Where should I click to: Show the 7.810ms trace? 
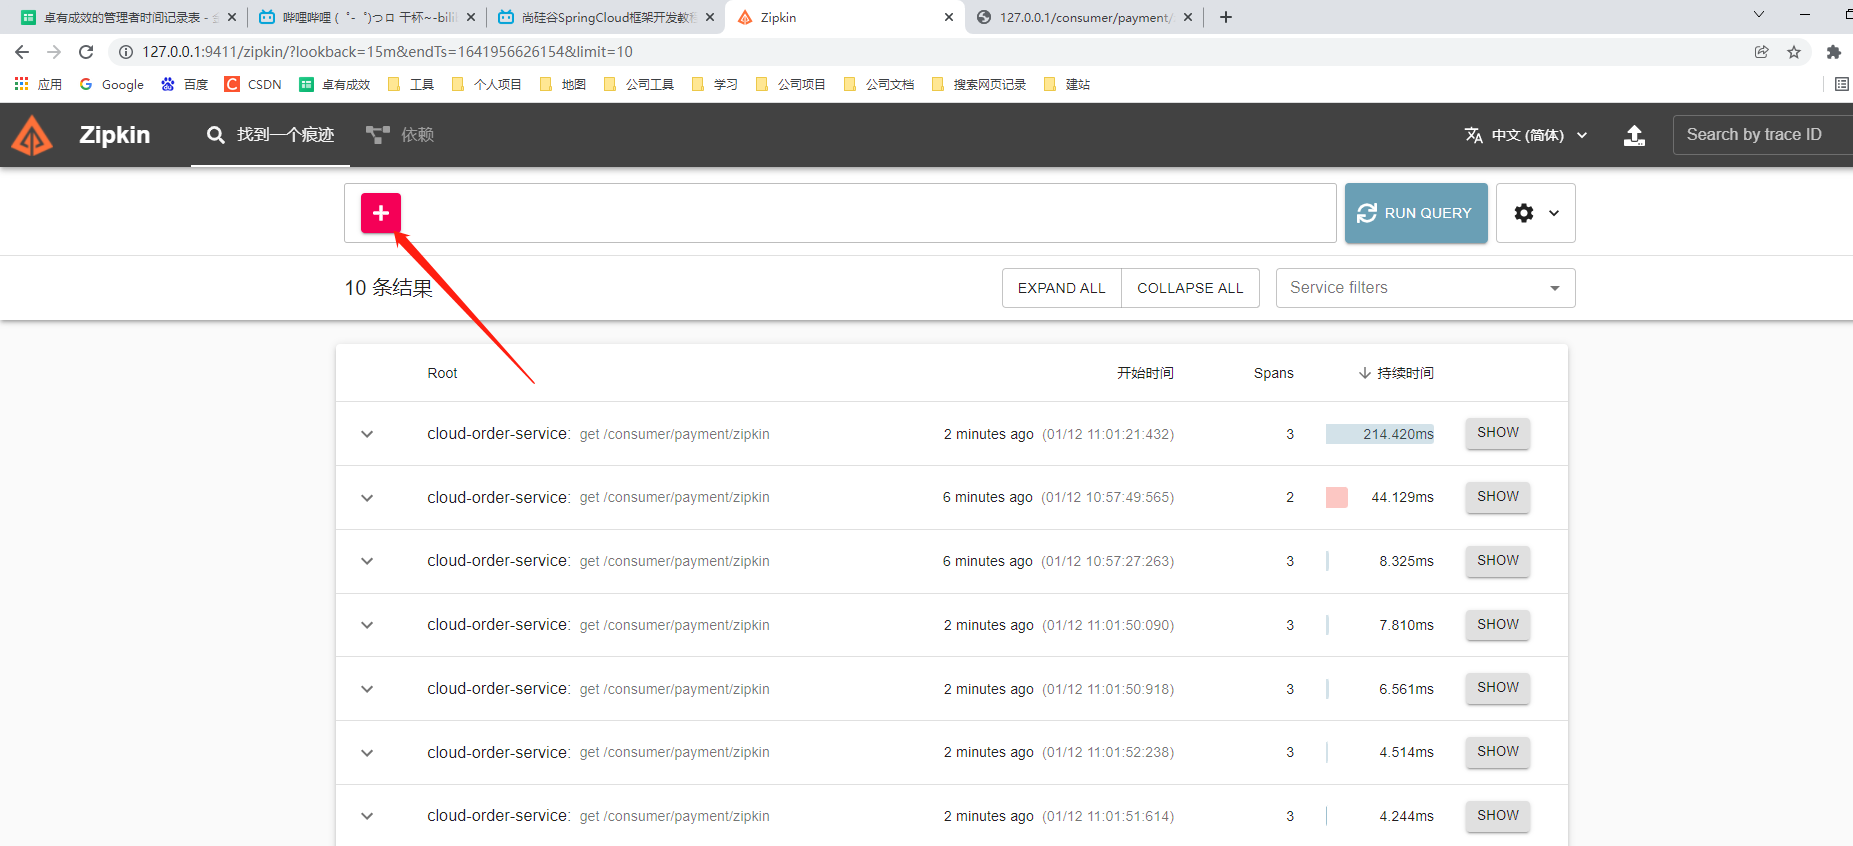[x=1497, y=625]
